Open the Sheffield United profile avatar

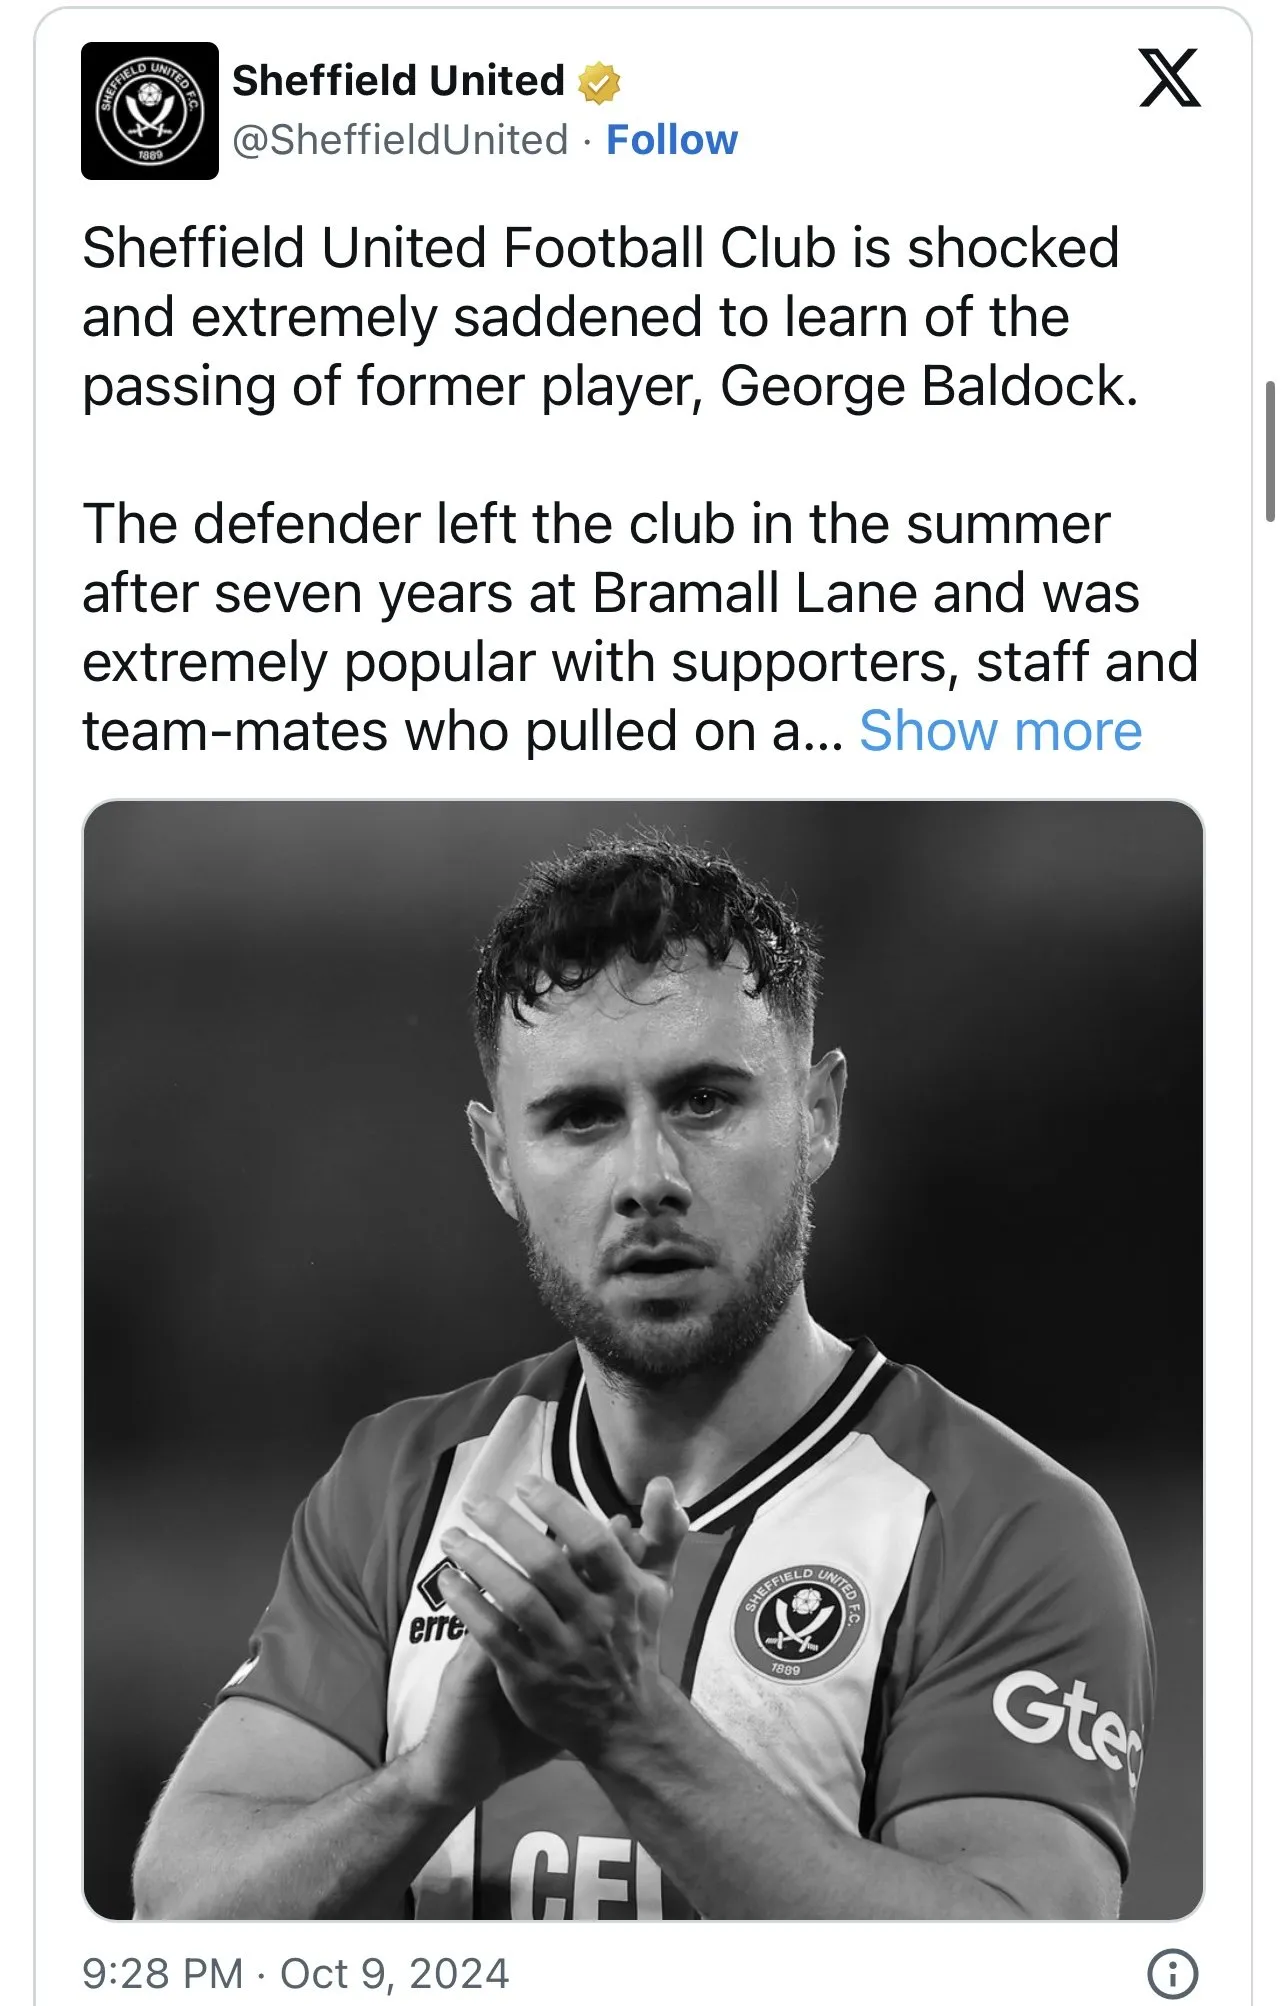(x=150, y=111)
